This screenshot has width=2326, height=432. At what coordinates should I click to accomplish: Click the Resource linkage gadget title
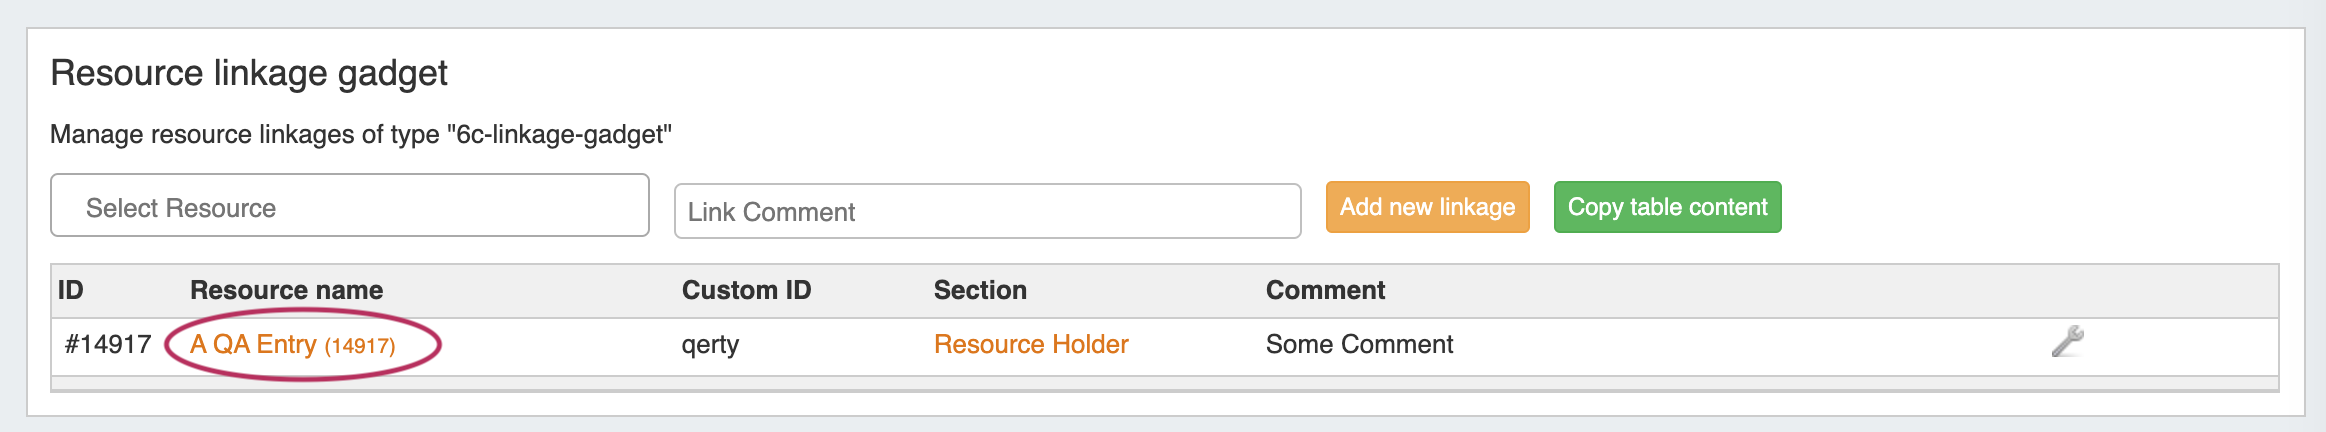(249, 74)
